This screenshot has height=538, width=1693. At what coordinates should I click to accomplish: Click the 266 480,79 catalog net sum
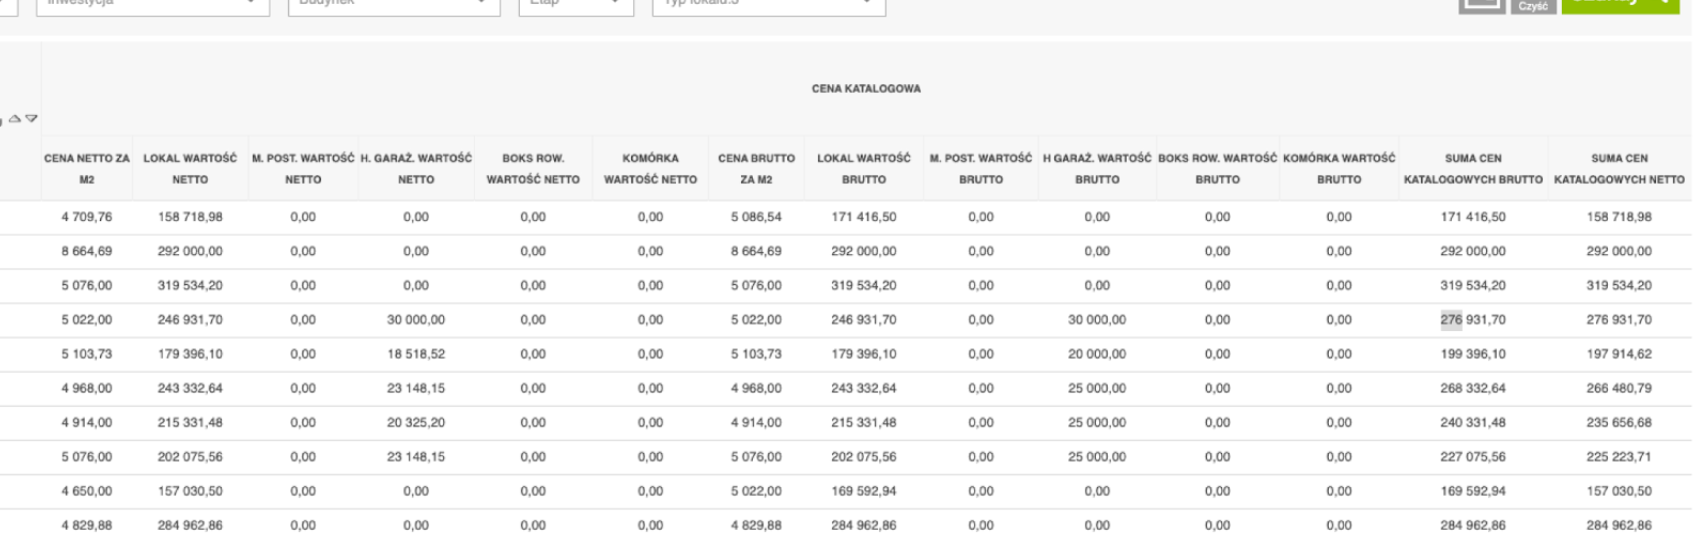(x=1619, y=388)
